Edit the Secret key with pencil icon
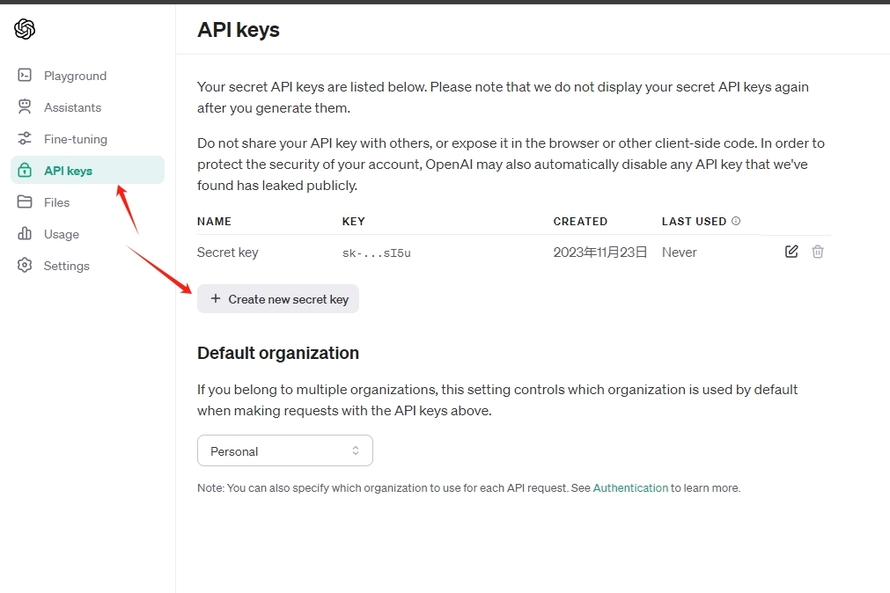 point(791,251)
